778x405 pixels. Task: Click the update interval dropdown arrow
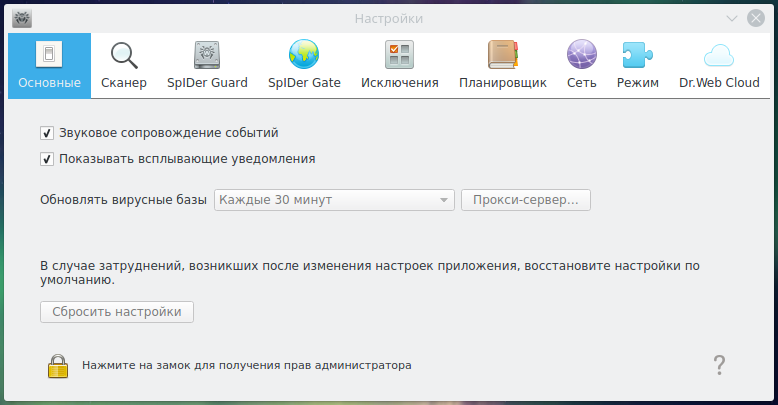point(443,200)
